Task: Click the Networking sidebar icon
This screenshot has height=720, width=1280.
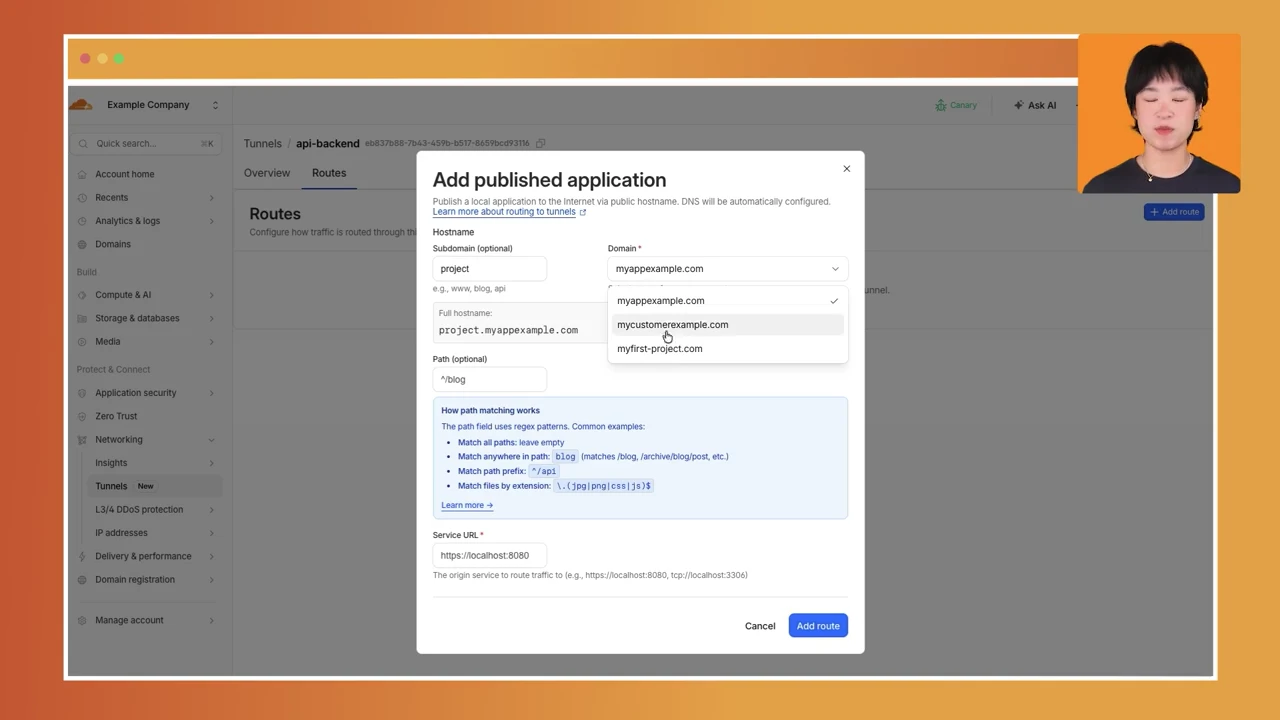Action: (82, 440)
